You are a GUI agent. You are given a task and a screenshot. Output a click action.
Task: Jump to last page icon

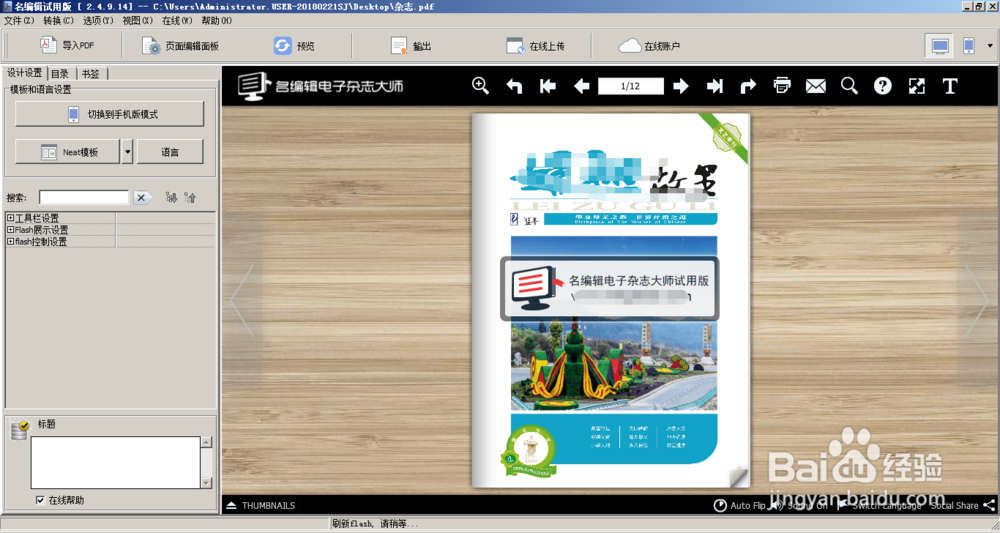click(x=715, y=85)
